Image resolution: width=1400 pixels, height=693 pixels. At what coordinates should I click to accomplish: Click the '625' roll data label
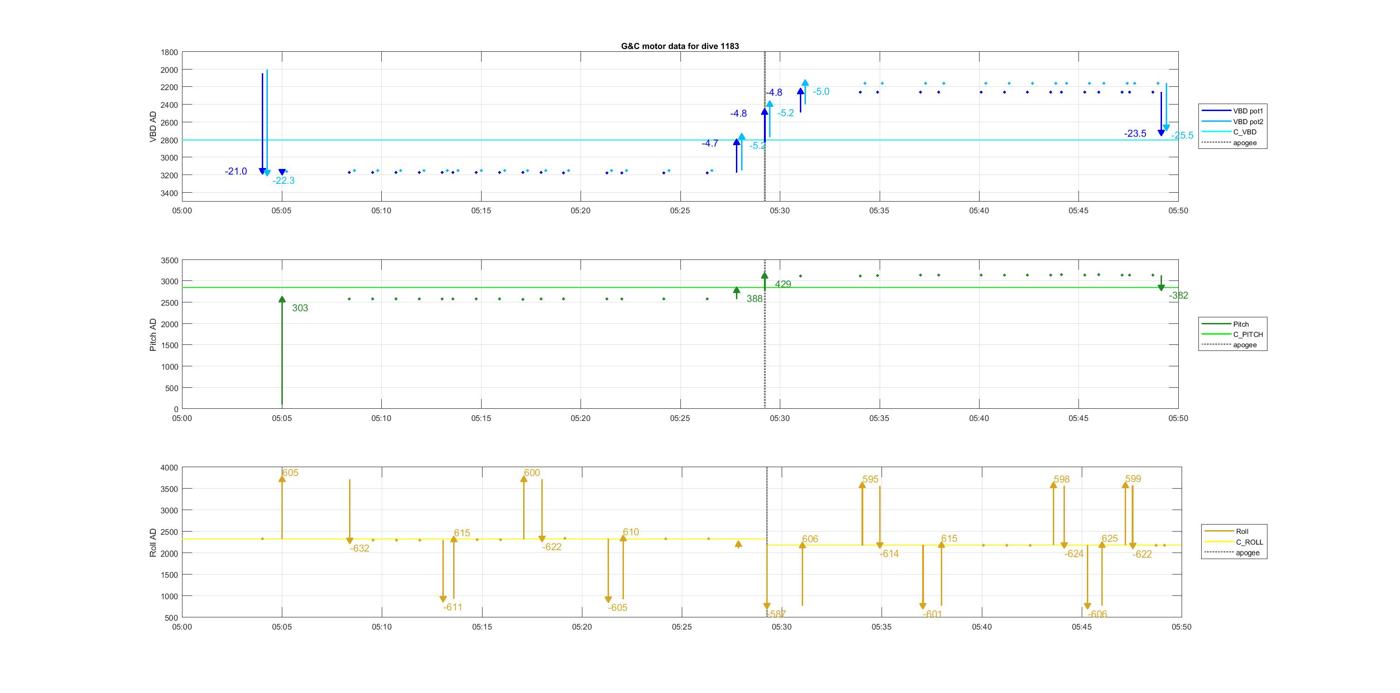coord(1110,539)
